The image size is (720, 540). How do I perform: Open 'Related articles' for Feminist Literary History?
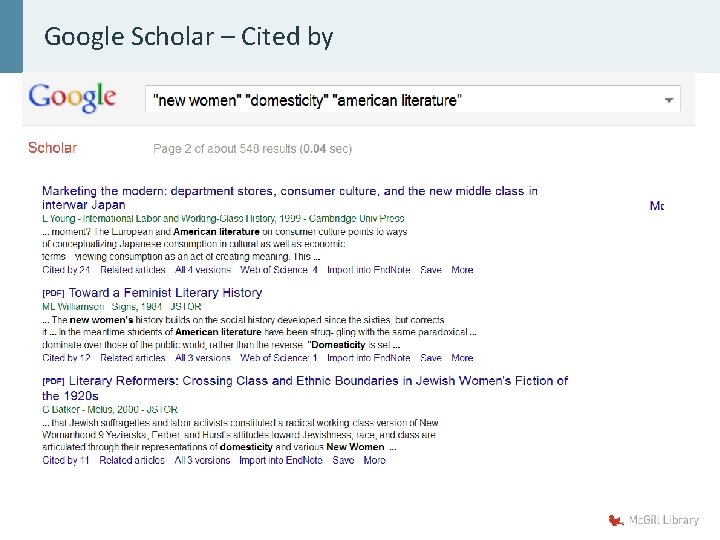click(133, 358)
